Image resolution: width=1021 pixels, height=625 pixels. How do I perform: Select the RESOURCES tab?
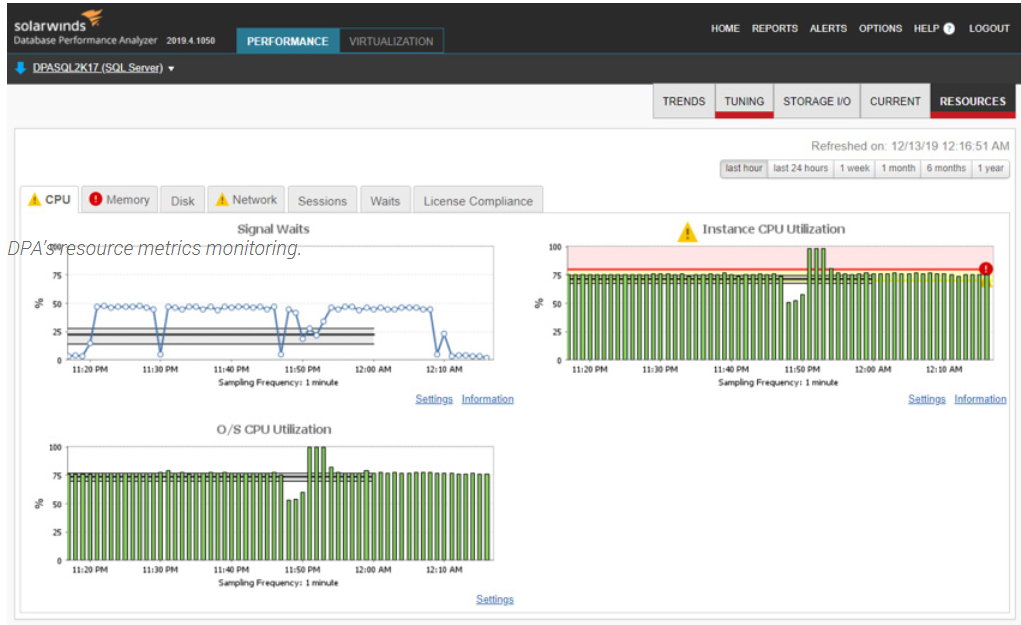[x=973, y=101]
